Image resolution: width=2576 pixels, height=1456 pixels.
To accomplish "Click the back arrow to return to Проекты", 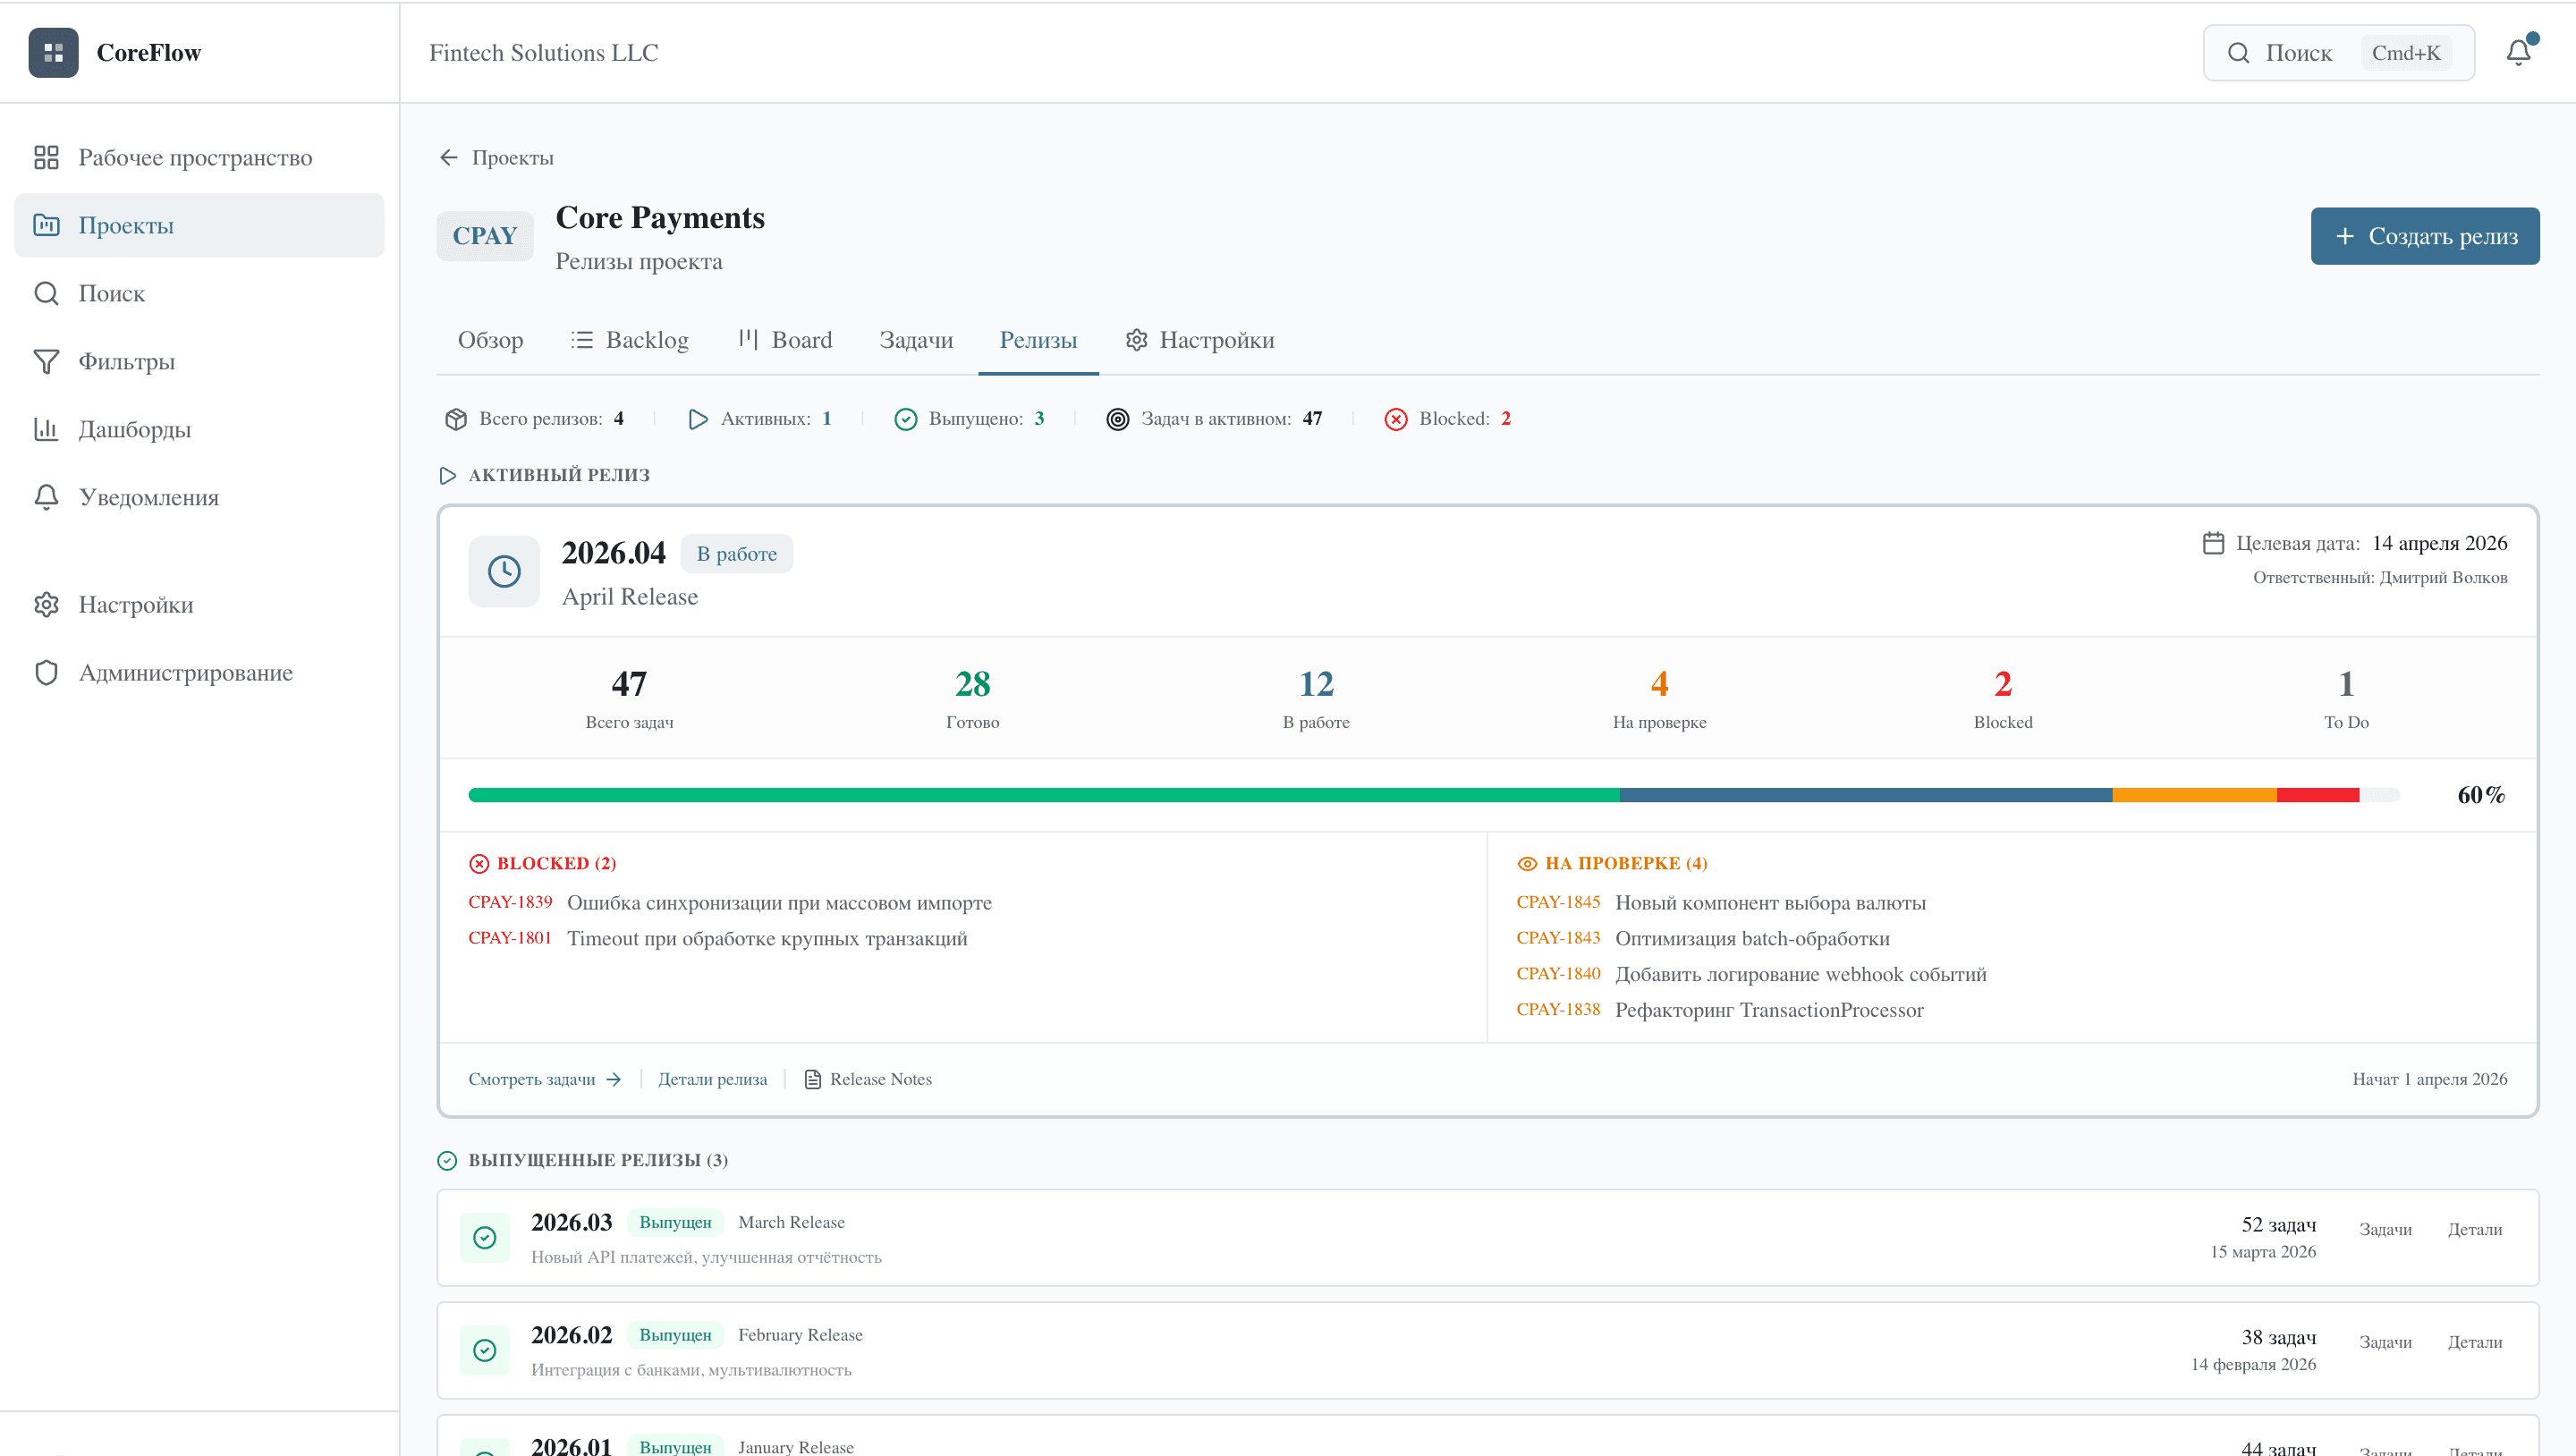I will click(x=448, y=157).
